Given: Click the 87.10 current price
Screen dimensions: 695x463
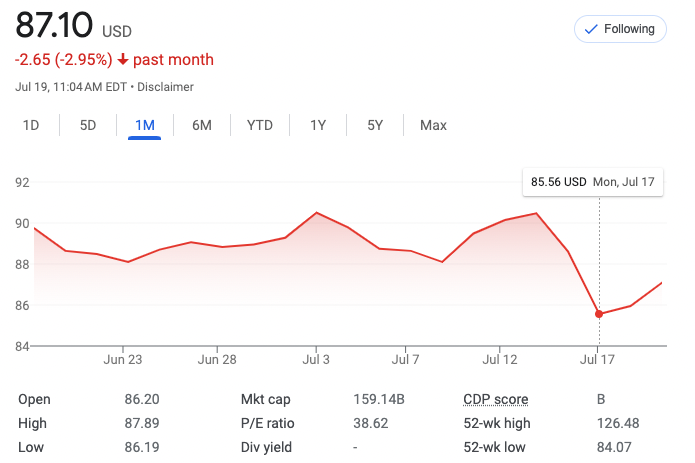Looking at the screenshot, I should (53, 24).
